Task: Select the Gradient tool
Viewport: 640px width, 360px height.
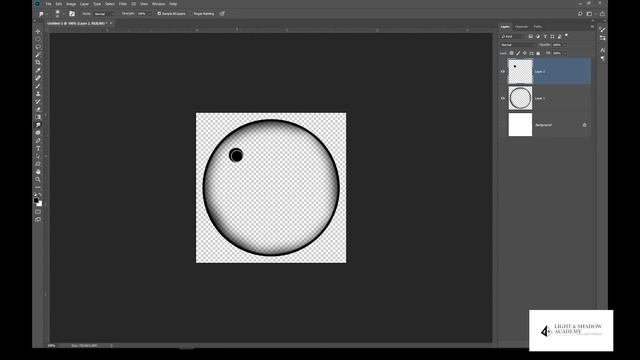Action: (38, 117)
